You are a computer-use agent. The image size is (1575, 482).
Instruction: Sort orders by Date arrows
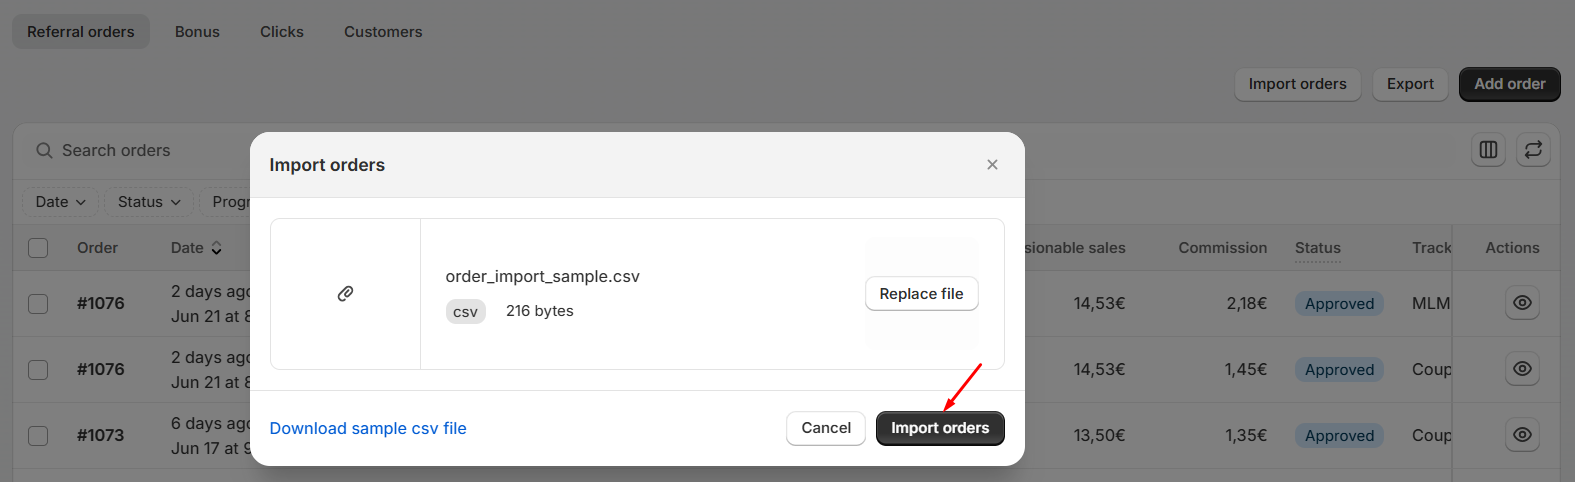click(216, 248)
